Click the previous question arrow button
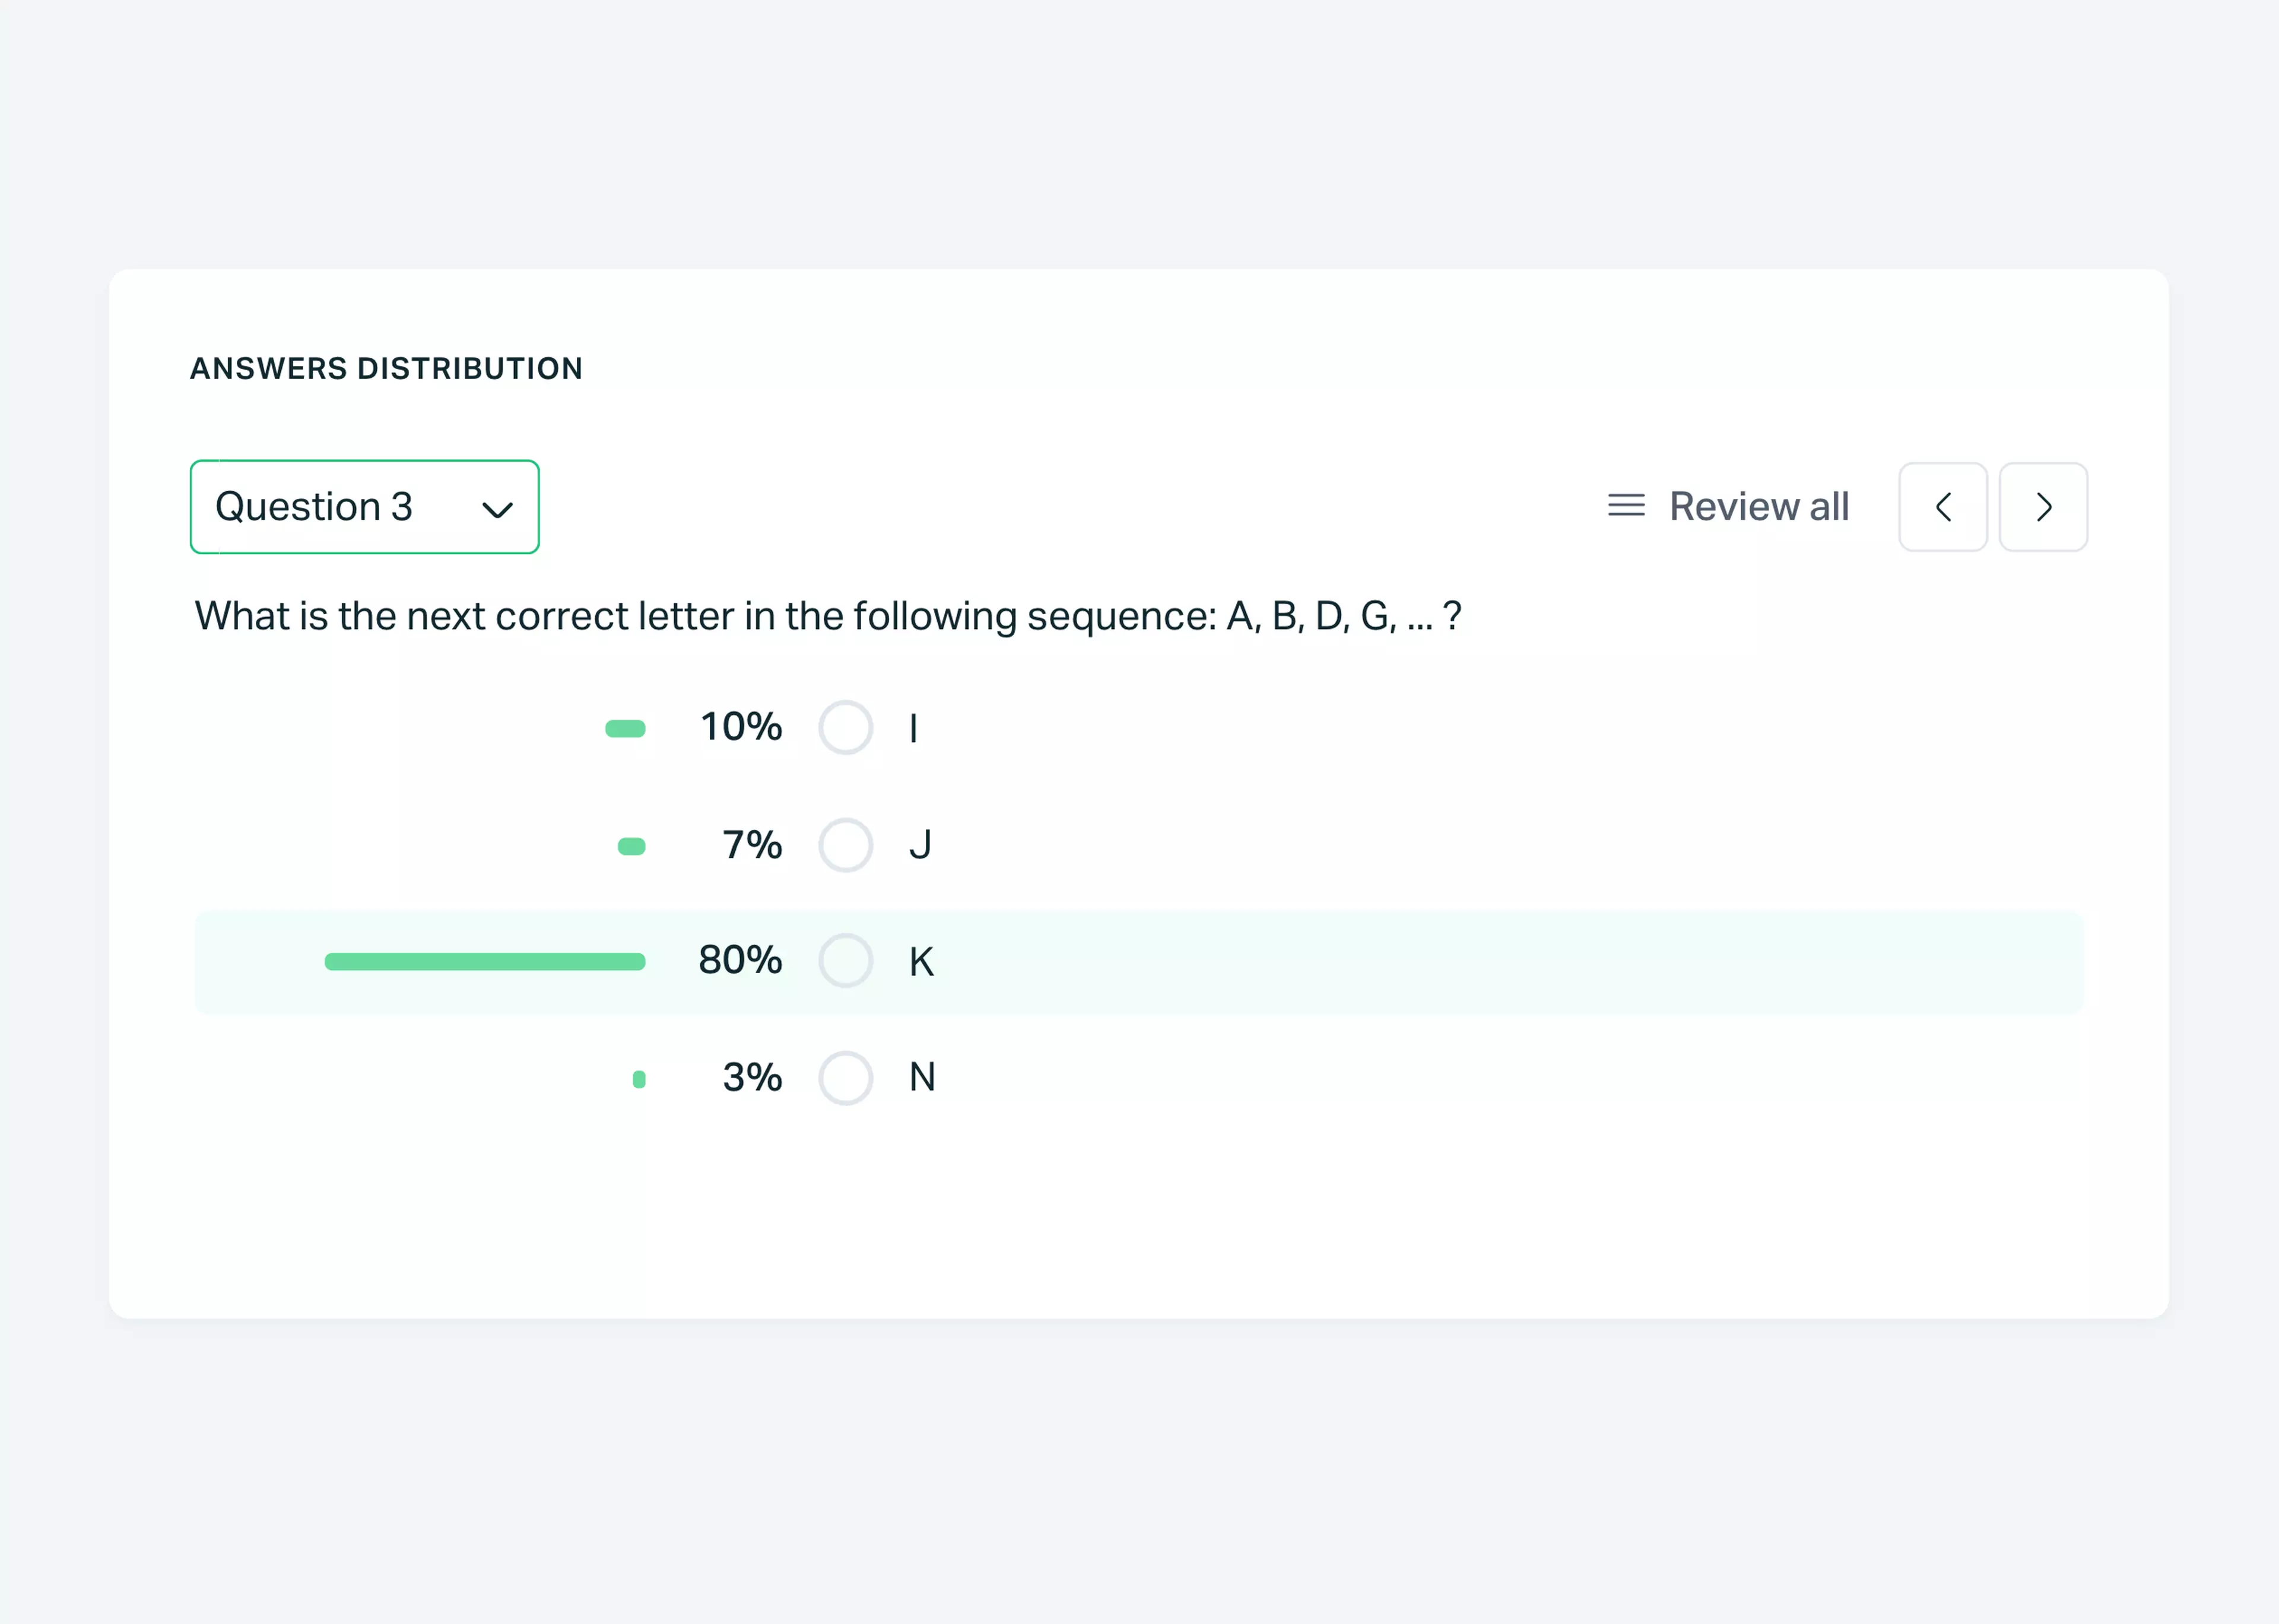The width and height of the screenshot is (2279, 1624). [x=1942, y=507]
